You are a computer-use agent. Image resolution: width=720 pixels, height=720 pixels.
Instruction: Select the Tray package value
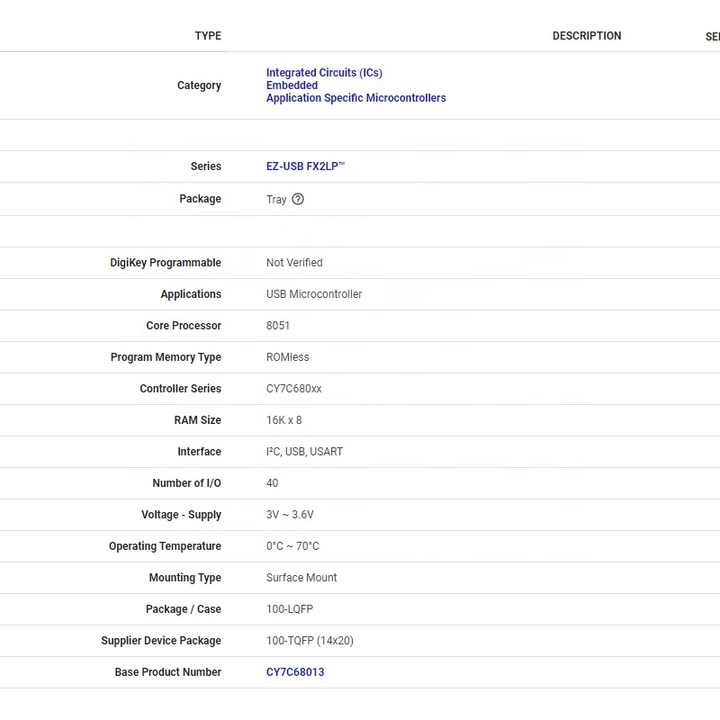pyautogui.click(x=276, y=199)
